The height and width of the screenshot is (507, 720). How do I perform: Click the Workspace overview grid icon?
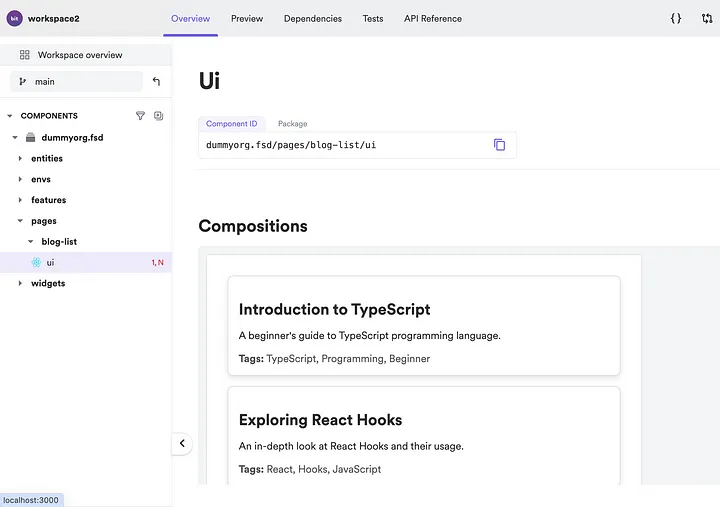pyautogui.click(x=25, y=55)
